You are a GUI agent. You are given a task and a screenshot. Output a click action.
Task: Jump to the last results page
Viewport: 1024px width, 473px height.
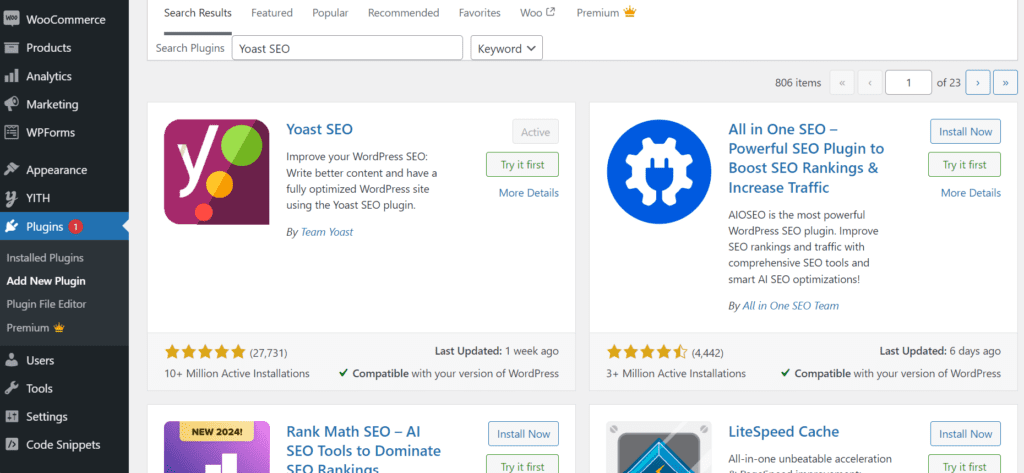(x=1005, y=82)
